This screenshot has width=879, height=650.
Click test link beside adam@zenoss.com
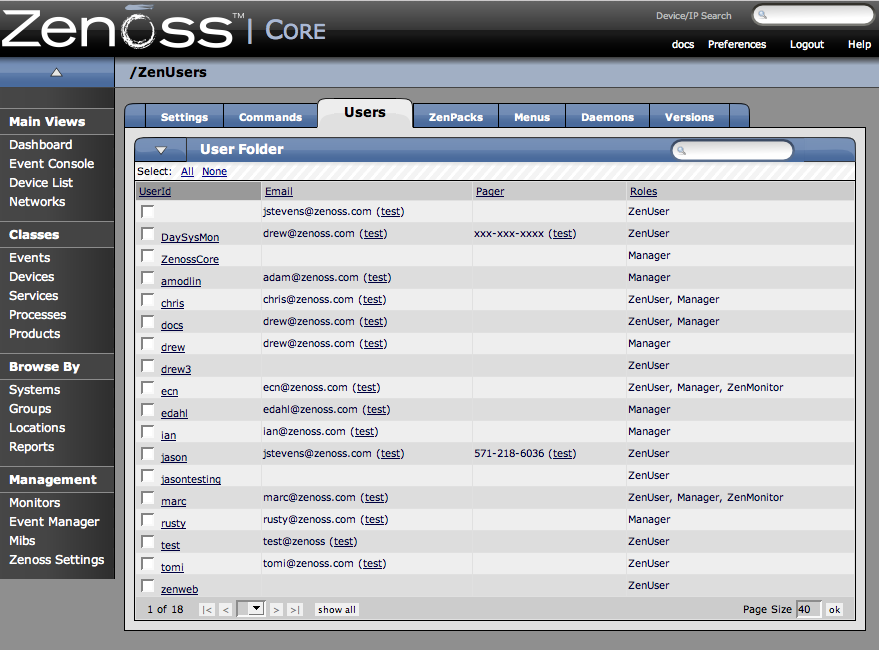[x=377, y=278]
